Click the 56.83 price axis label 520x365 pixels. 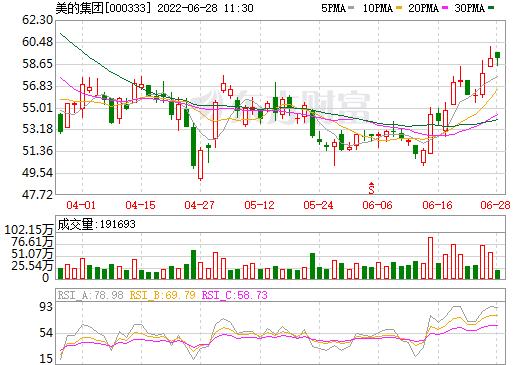coord(37,86)
